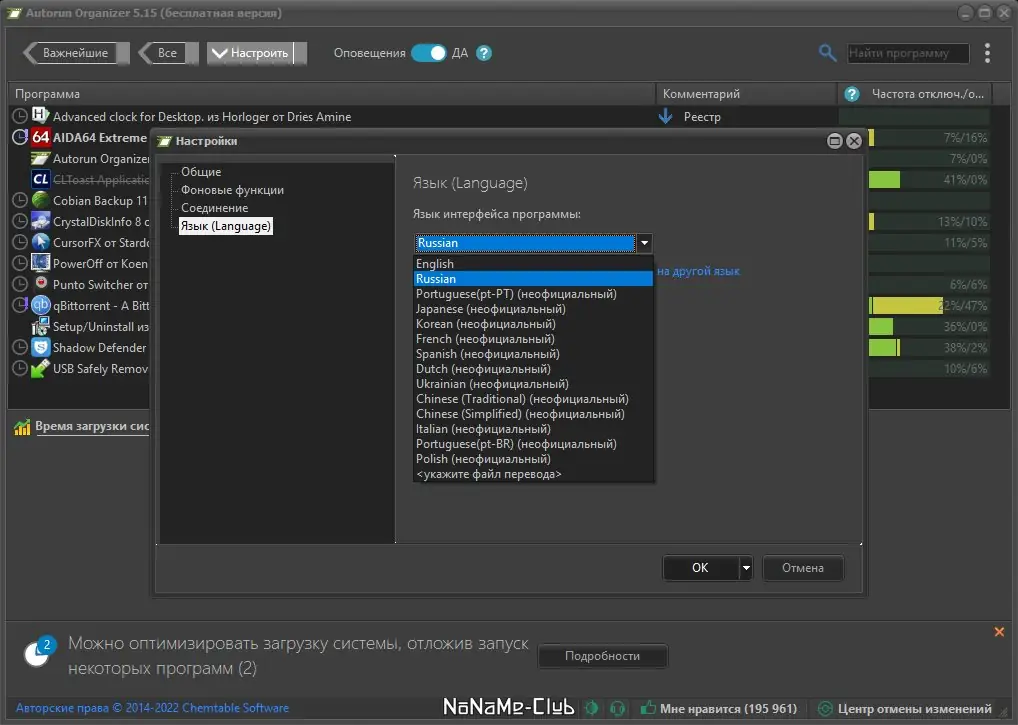The image size is (1018, 725).
Task: Open the Chemtable Software copyright link
Action: tap(152, 708)
